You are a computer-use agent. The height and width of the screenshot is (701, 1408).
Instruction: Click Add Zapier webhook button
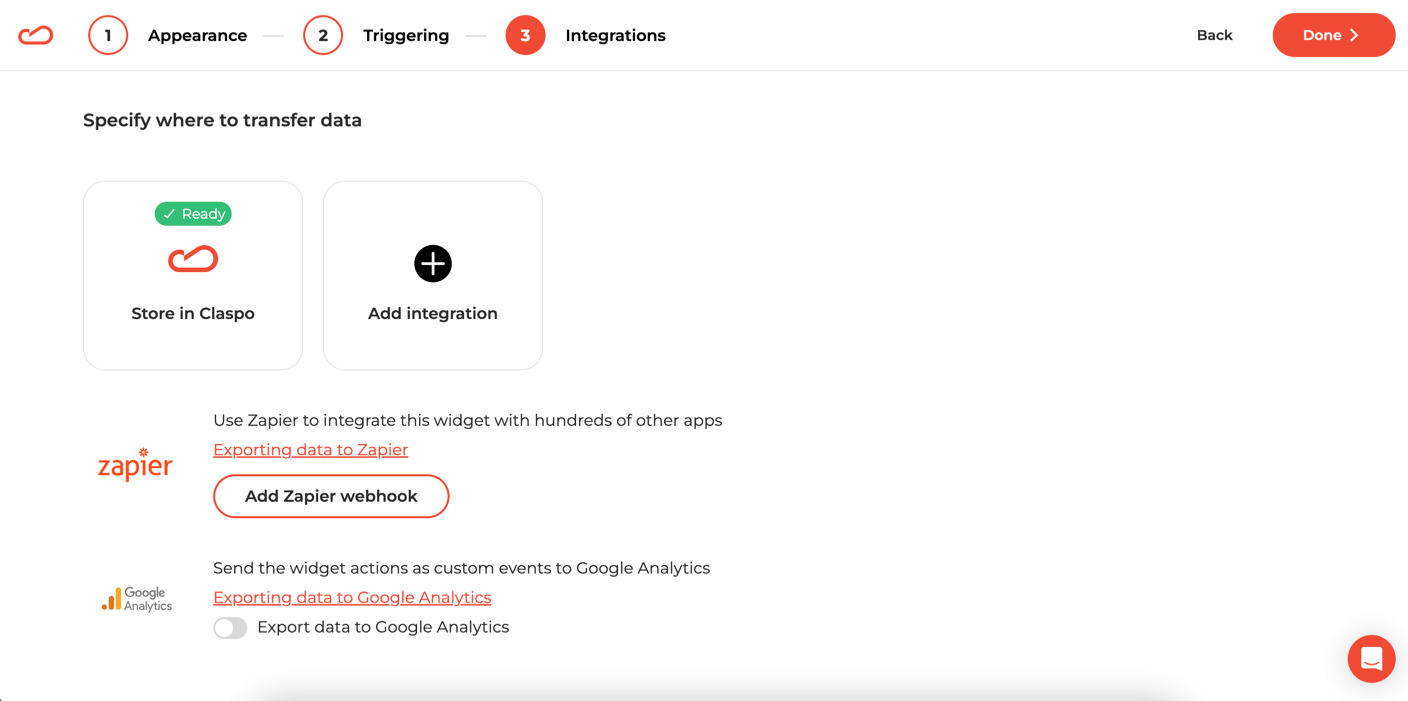point(331,496)
